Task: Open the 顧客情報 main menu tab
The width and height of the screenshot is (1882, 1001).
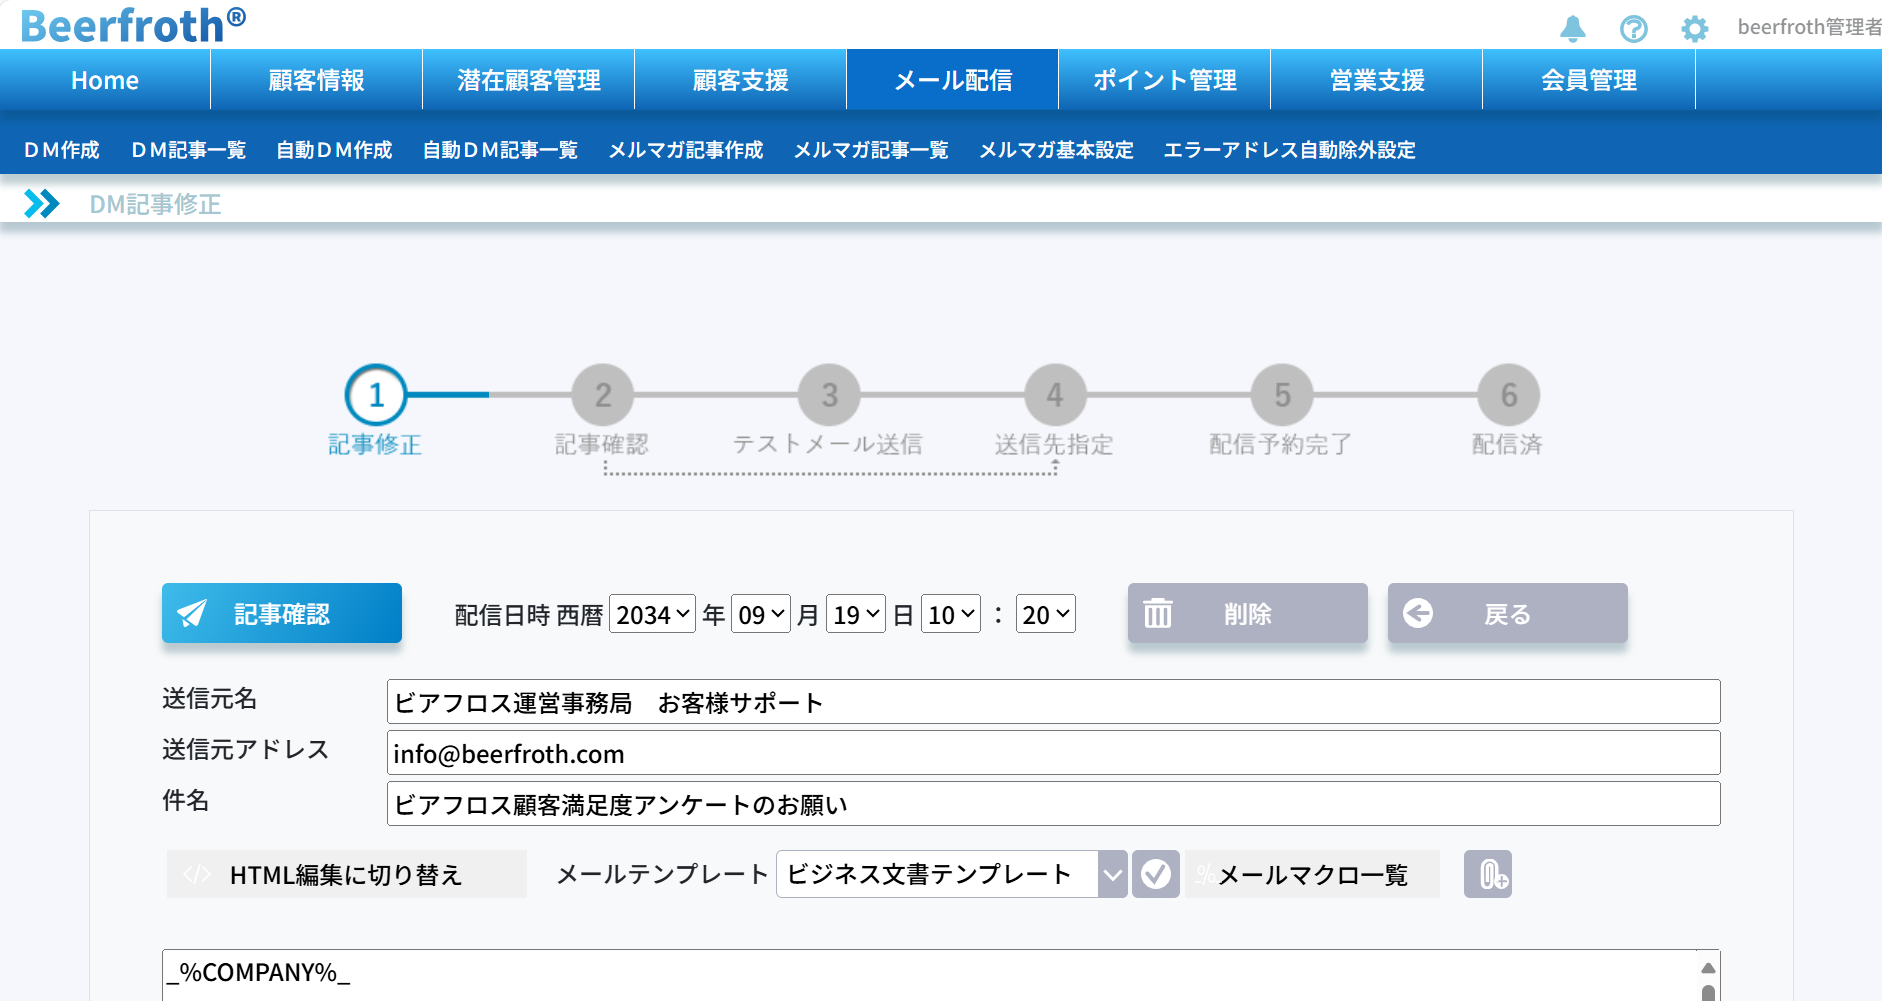Action: pos(316,80)
